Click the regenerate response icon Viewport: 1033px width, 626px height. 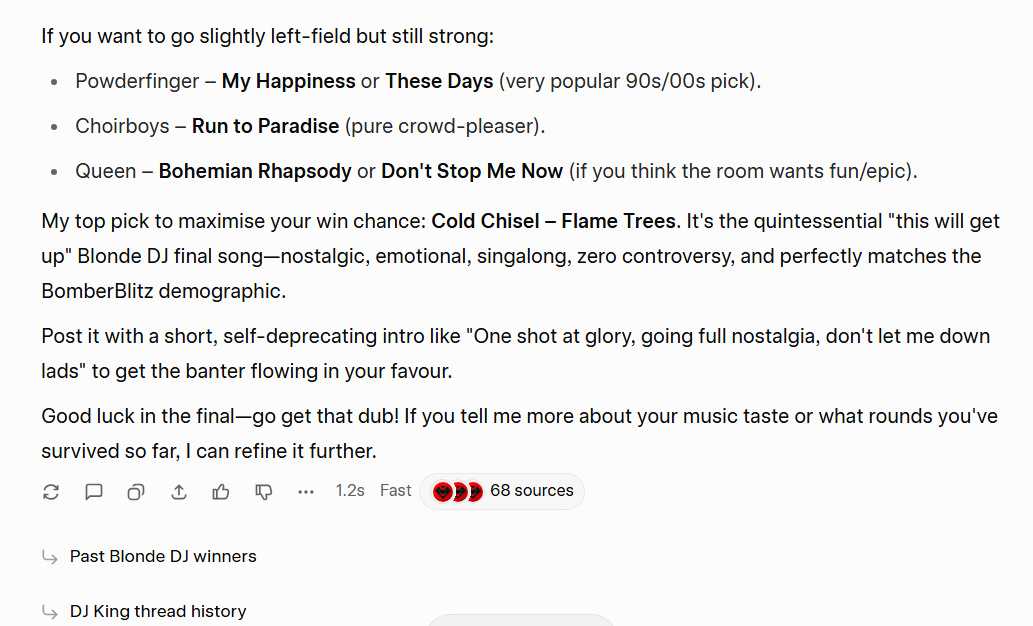(x=51, y=491)
